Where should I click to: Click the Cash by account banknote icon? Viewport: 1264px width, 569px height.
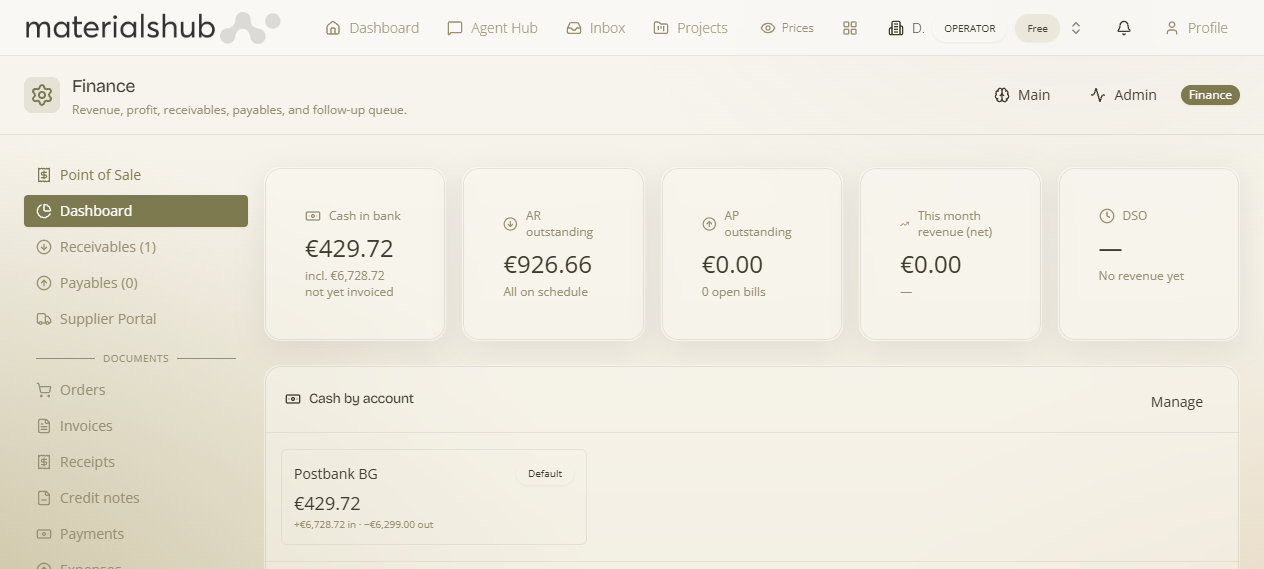tap(293, 399)
